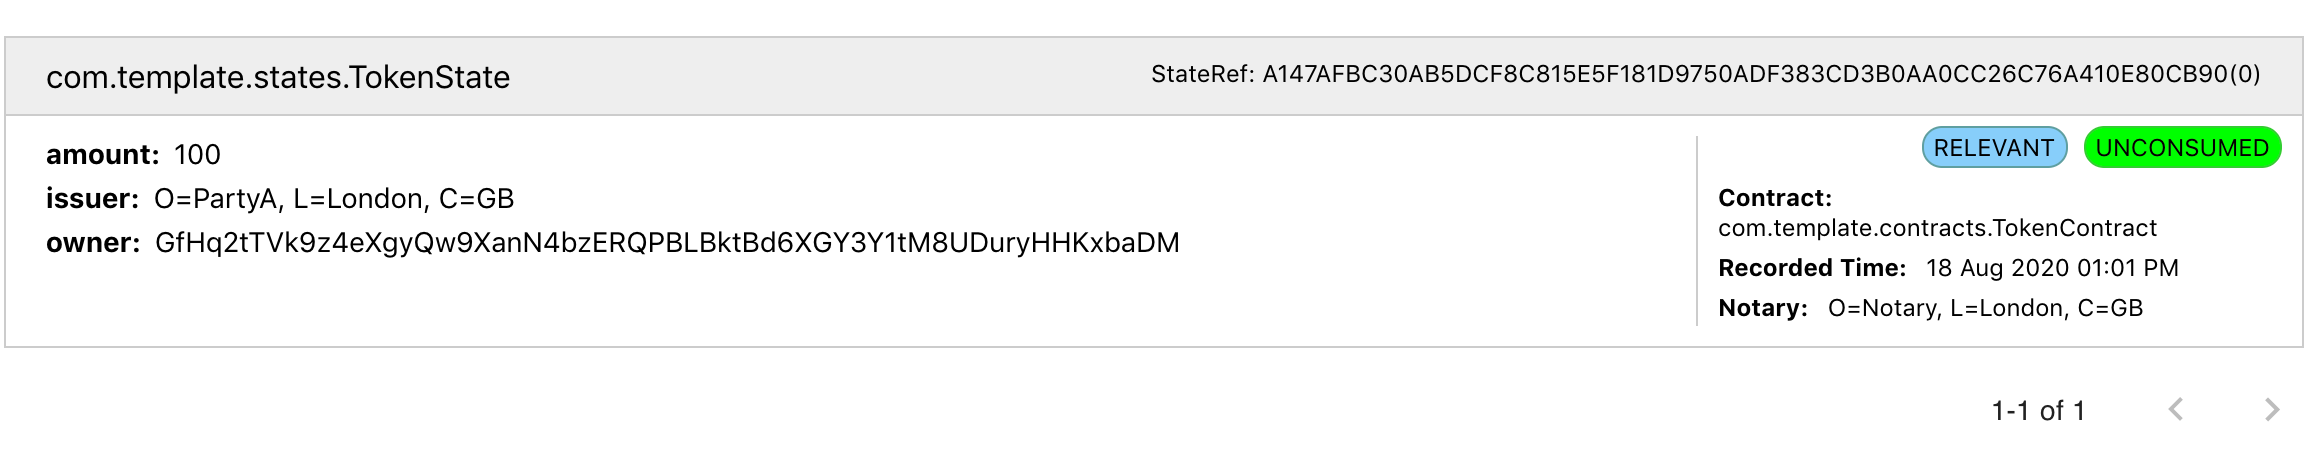Image resolution: width=2324 pixels, height=456 pixels.
Task: Click the issuer field label
Action: coord(92,199)
